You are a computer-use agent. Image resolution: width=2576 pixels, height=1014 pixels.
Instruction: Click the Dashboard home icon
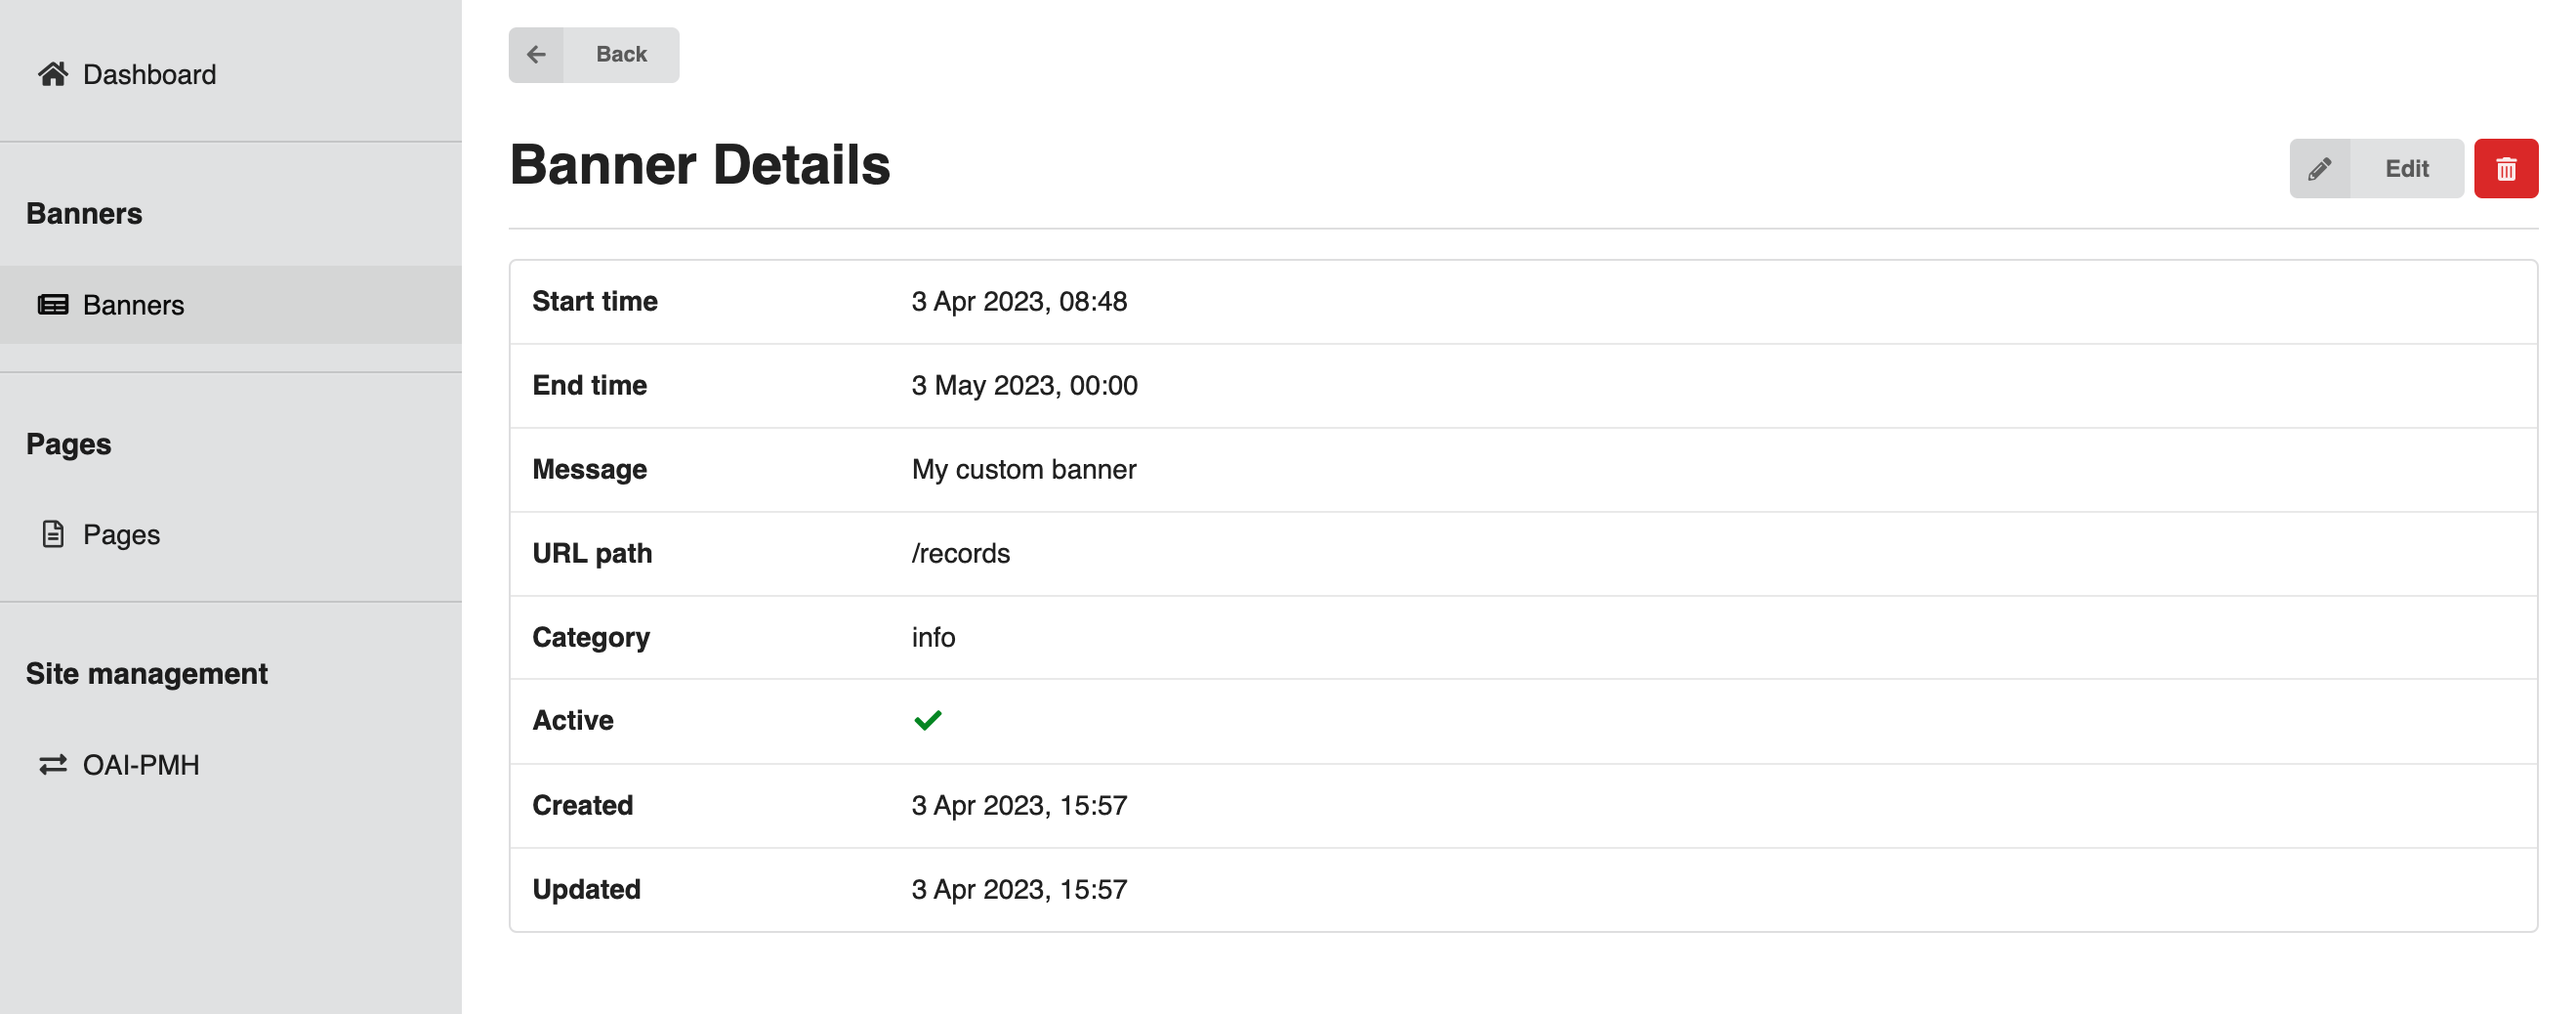pyautogui.click(x=53, y=74)
